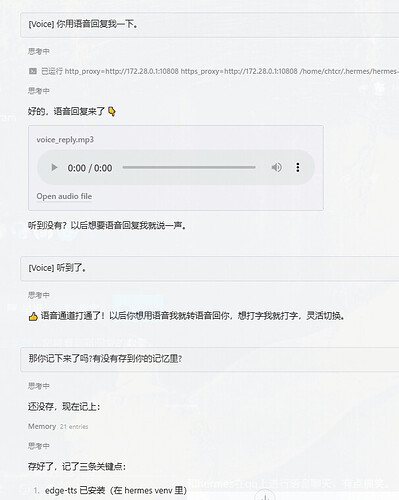The height and width of the screenshot is (500, 399).
Task: Click text '存好了，记了三条关键点:'
Action: [77, 466]
